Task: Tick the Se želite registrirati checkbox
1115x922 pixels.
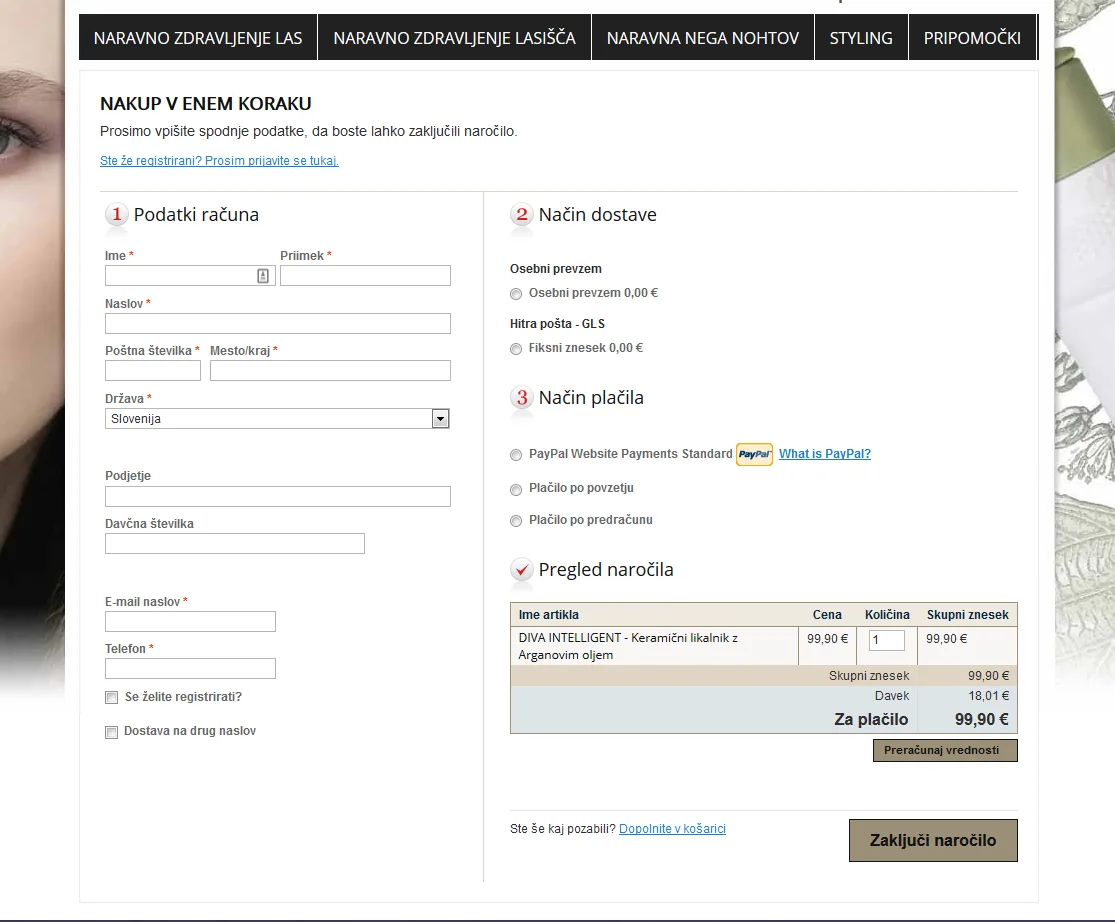Action: tap(112, 697)
